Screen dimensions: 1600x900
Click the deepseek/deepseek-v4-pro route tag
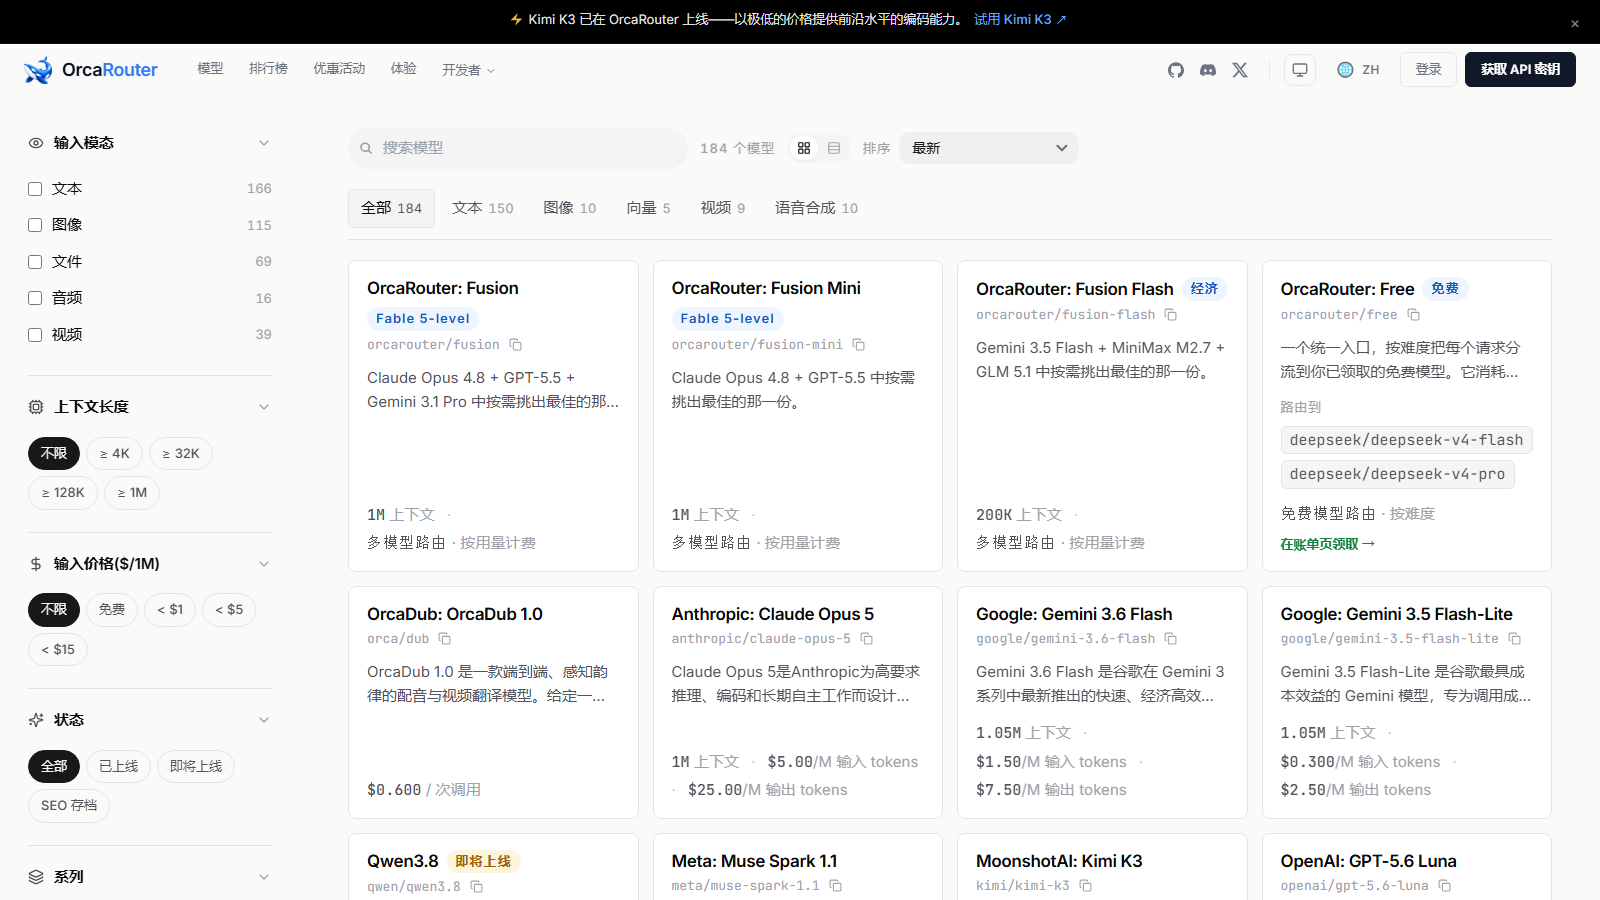tap(1397, 474)
